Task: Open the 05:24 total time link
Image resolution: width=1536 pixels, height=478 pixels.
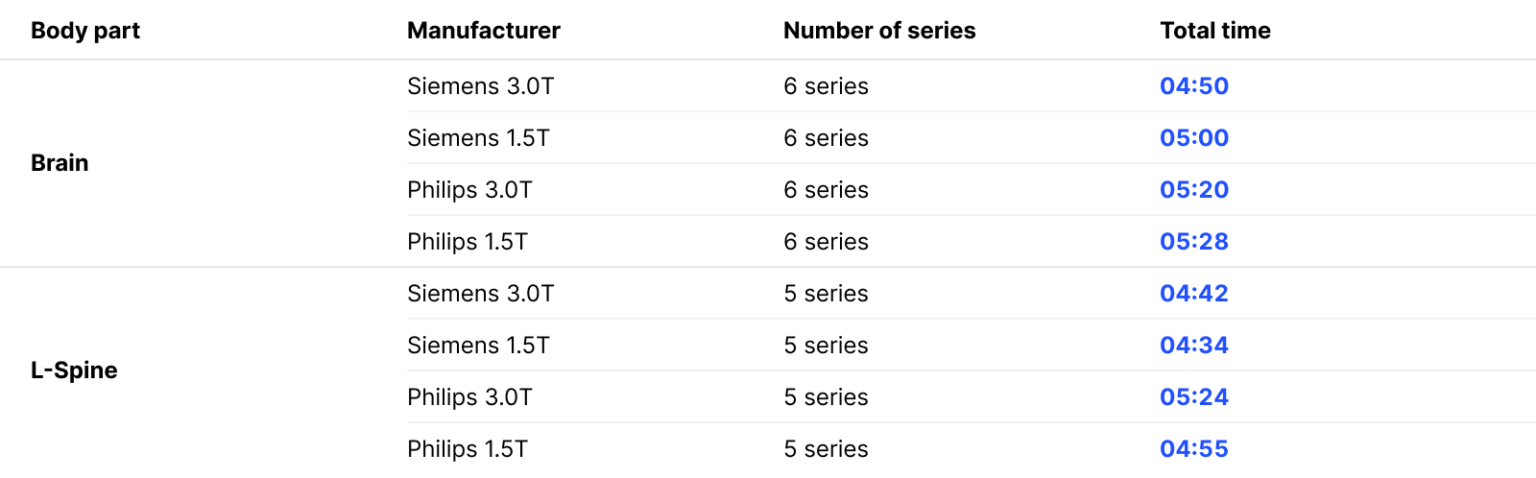Action: click(x=1194, y=398)
